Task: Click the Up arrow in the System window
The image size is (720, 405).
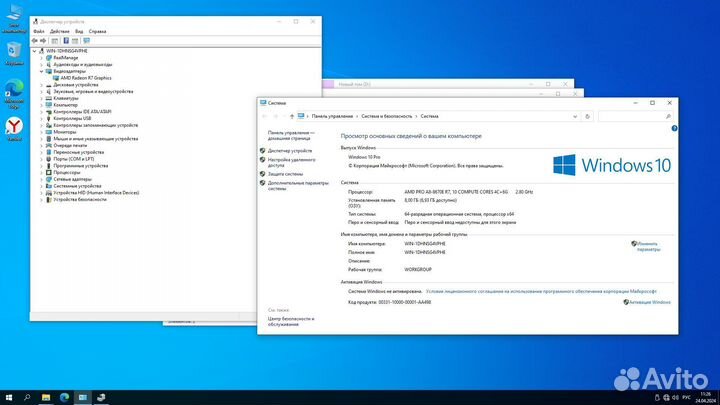Action: pyautogui.click(x=292, y=117)
